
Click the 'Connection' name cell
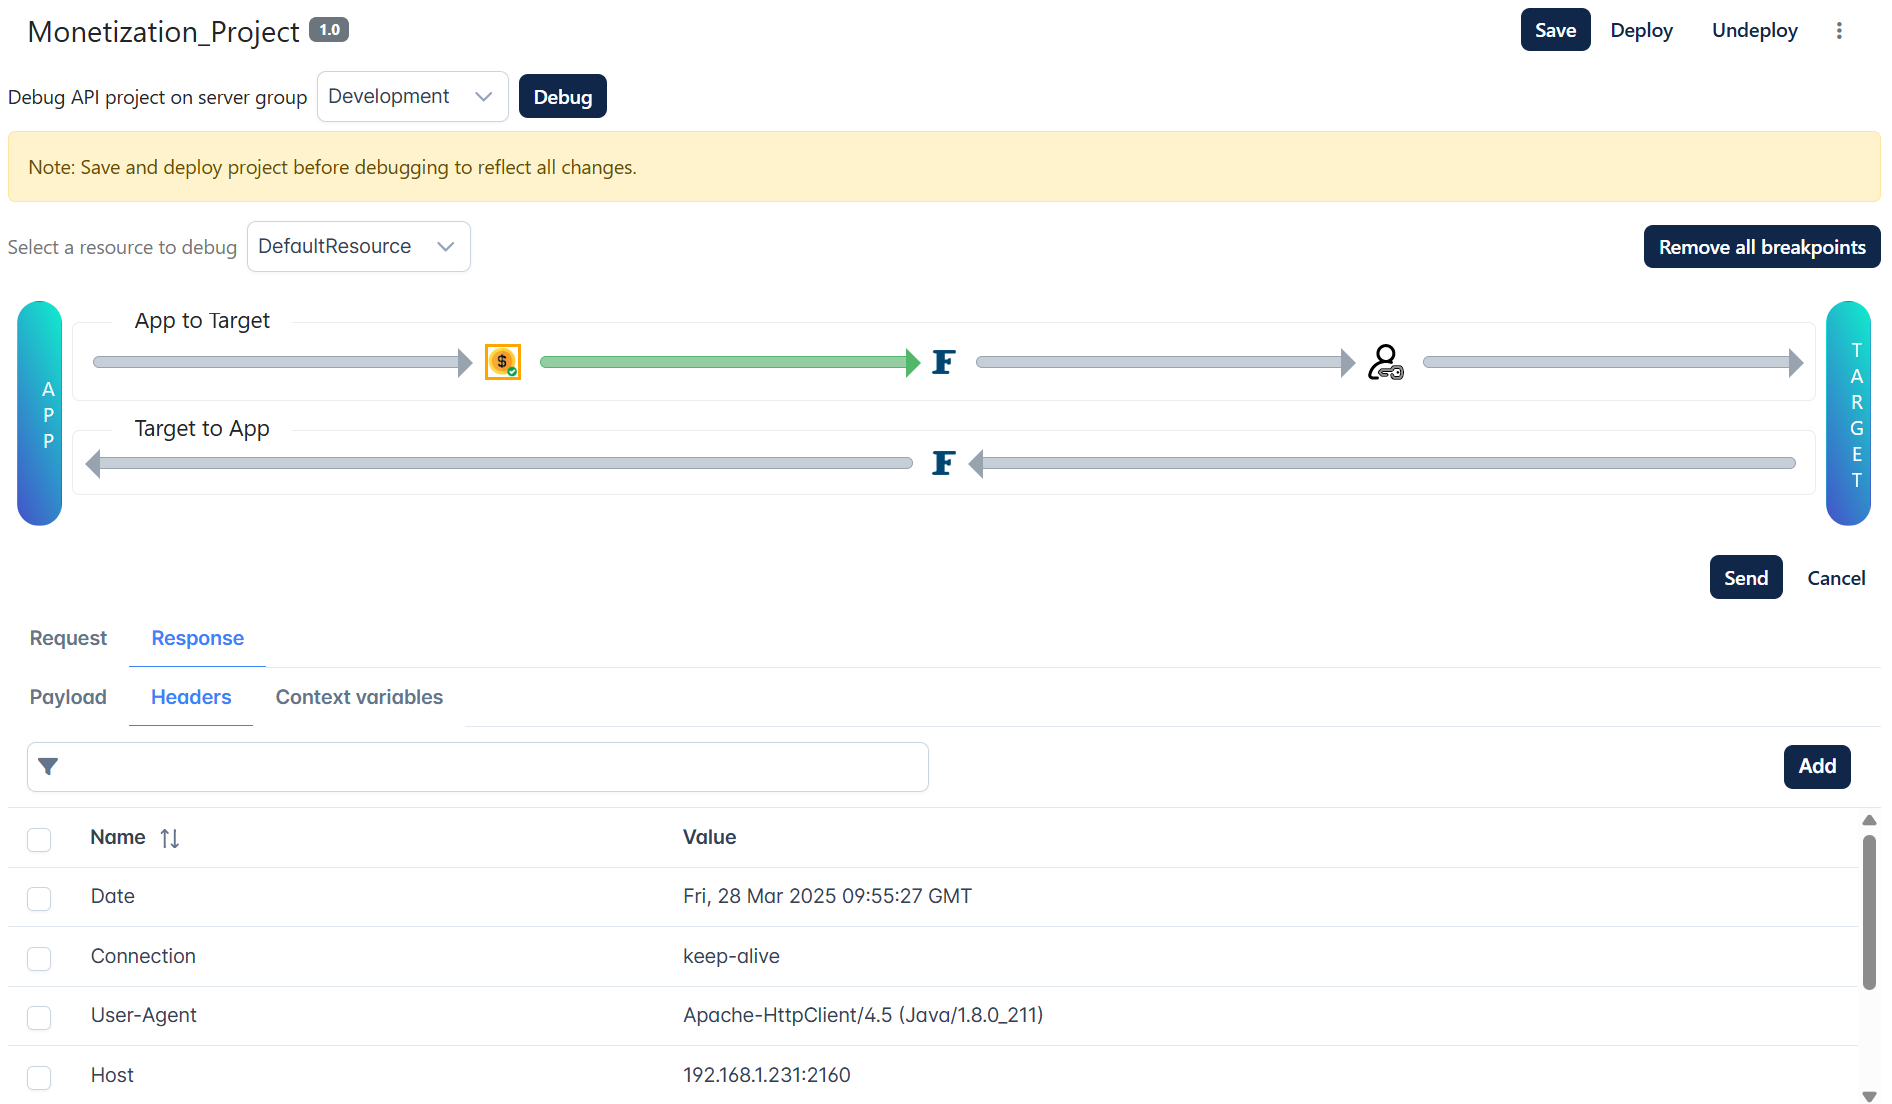pyautogui.click(x=143, y=956)
